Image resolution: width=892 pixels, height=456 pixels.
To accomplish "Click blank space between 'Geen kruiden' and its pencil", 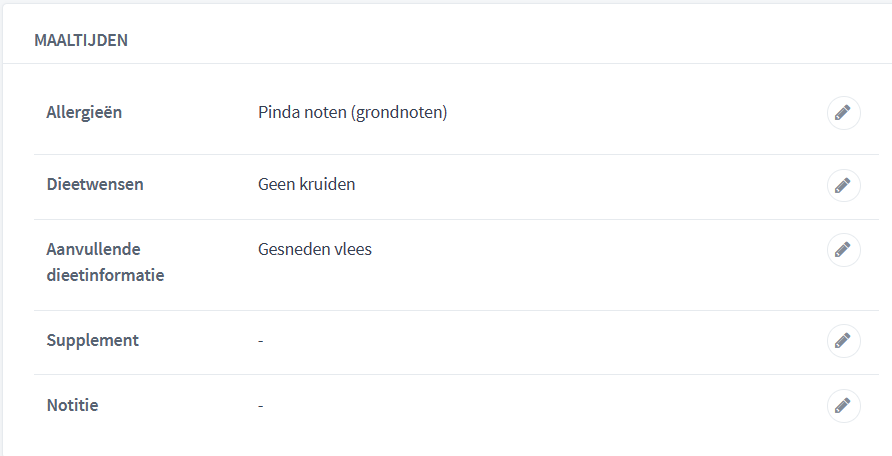I will click(x=590, y=185).
